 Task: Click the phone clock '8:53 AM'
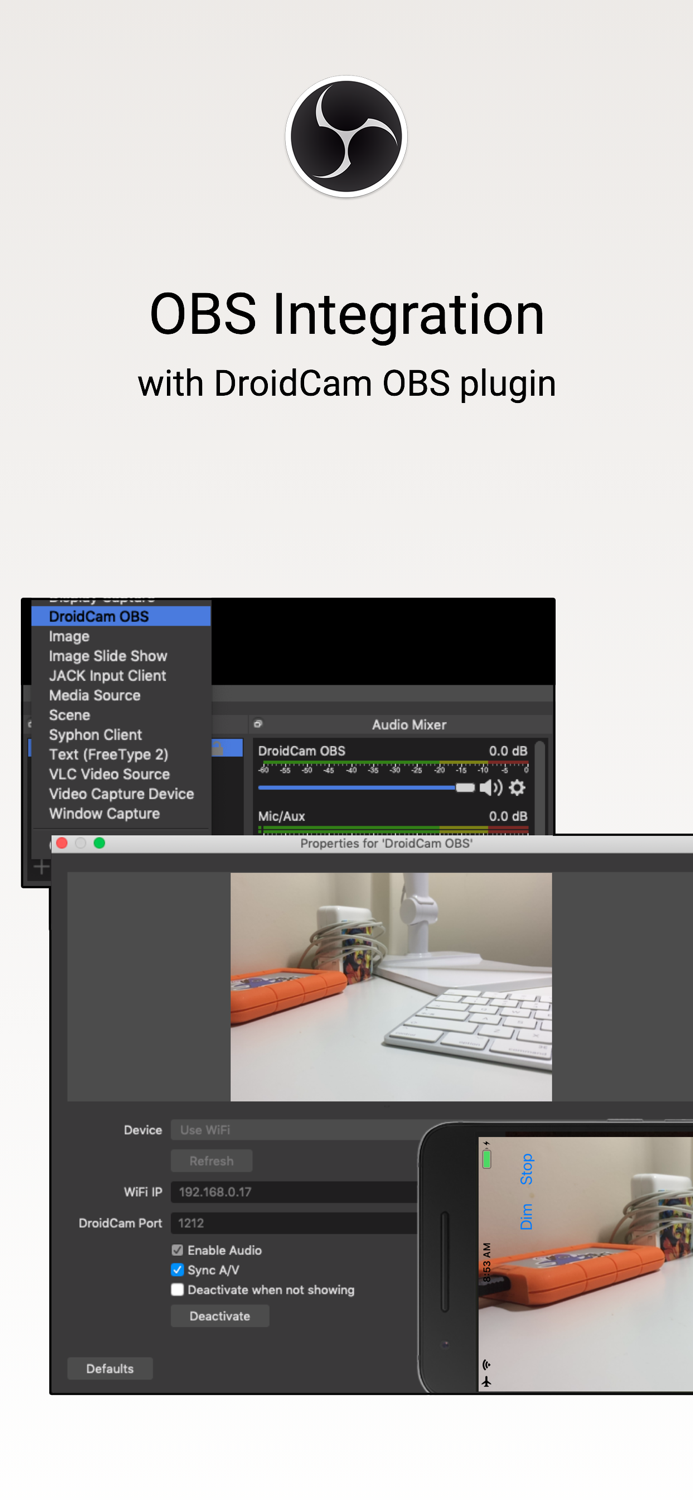coord(487,1264)
